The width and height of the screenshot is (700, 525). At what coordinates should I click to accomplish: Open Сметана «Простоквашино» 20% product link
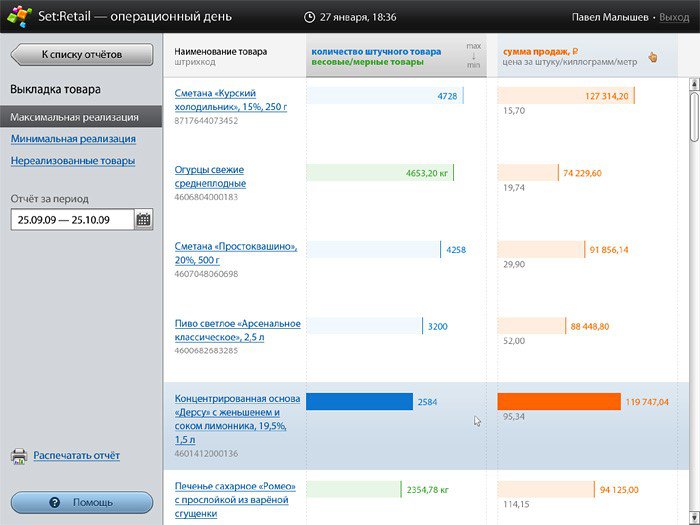236,253
